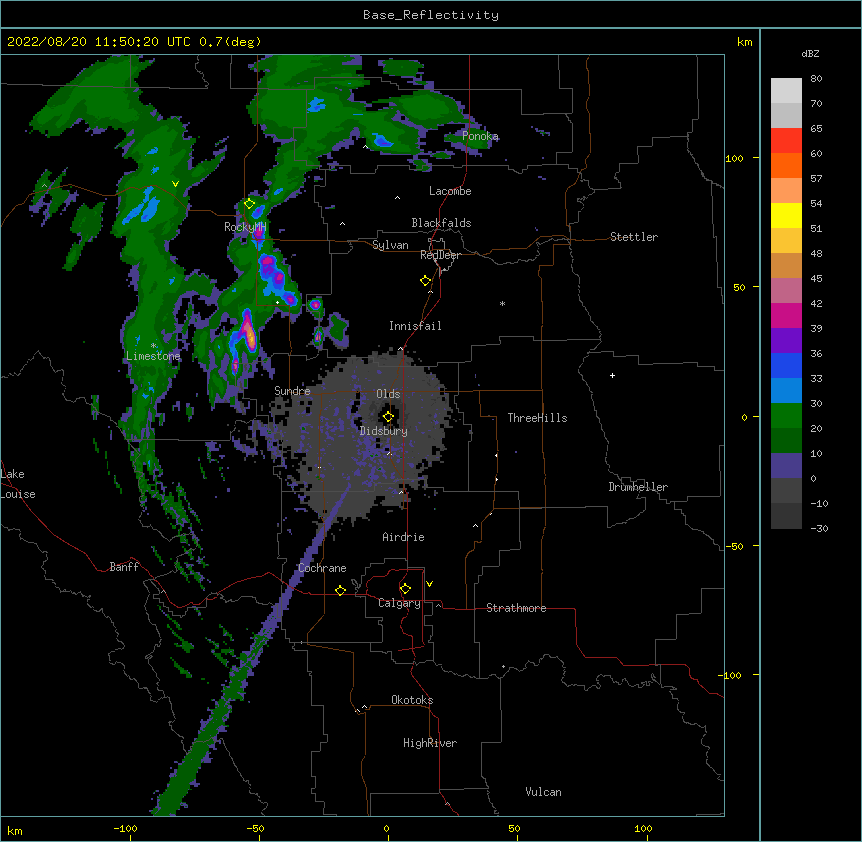Select the Banff label on the map
Image resolution: width=862 pixels, height=842 pixels.
coord(124,567)
